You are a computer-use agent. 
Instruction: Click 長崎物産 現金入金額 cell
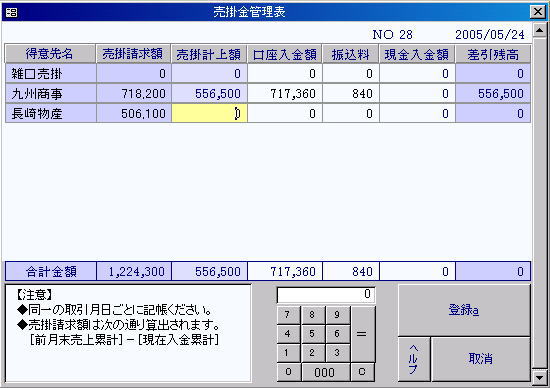tap(417, 113)
